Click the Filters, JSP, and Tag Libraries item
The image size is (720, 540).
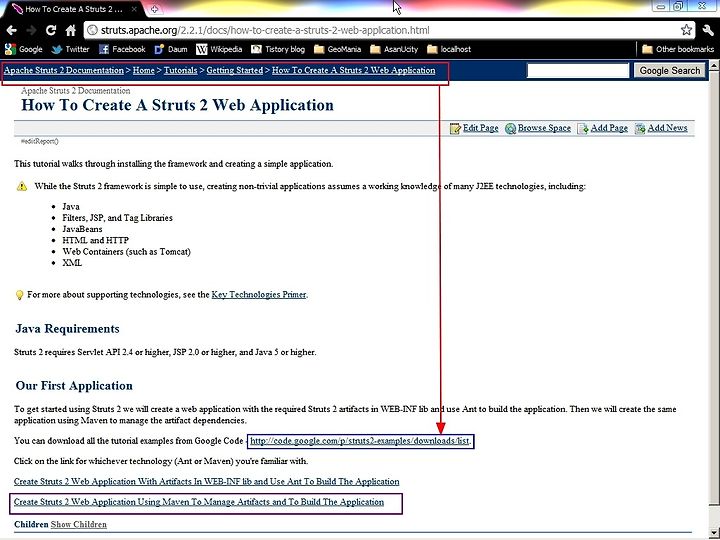pos(118,218)
